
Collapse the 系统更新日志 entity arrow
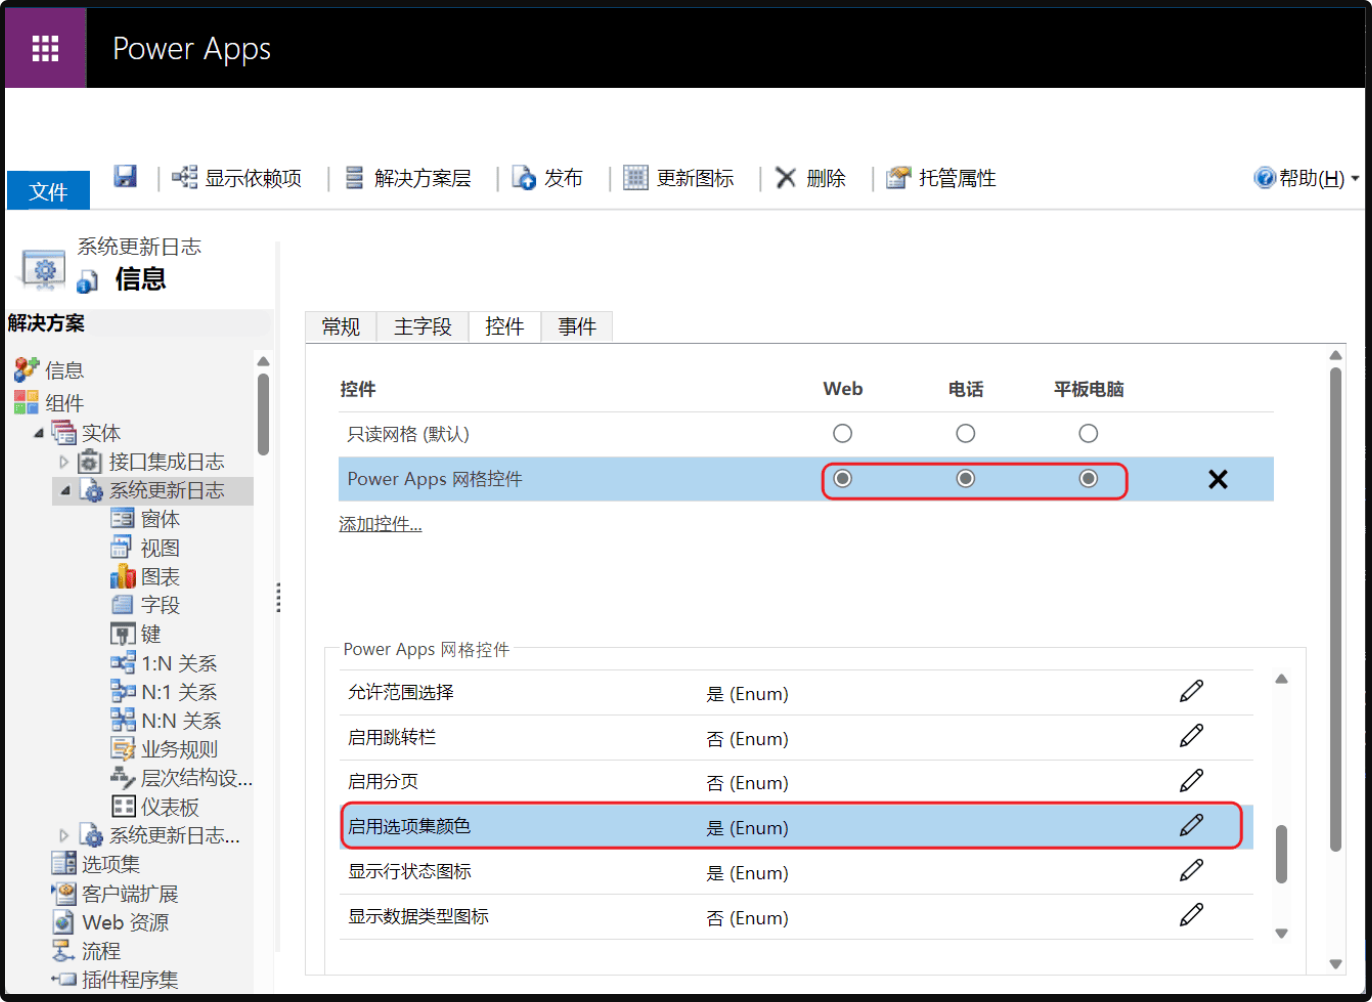tap(65, 491)
